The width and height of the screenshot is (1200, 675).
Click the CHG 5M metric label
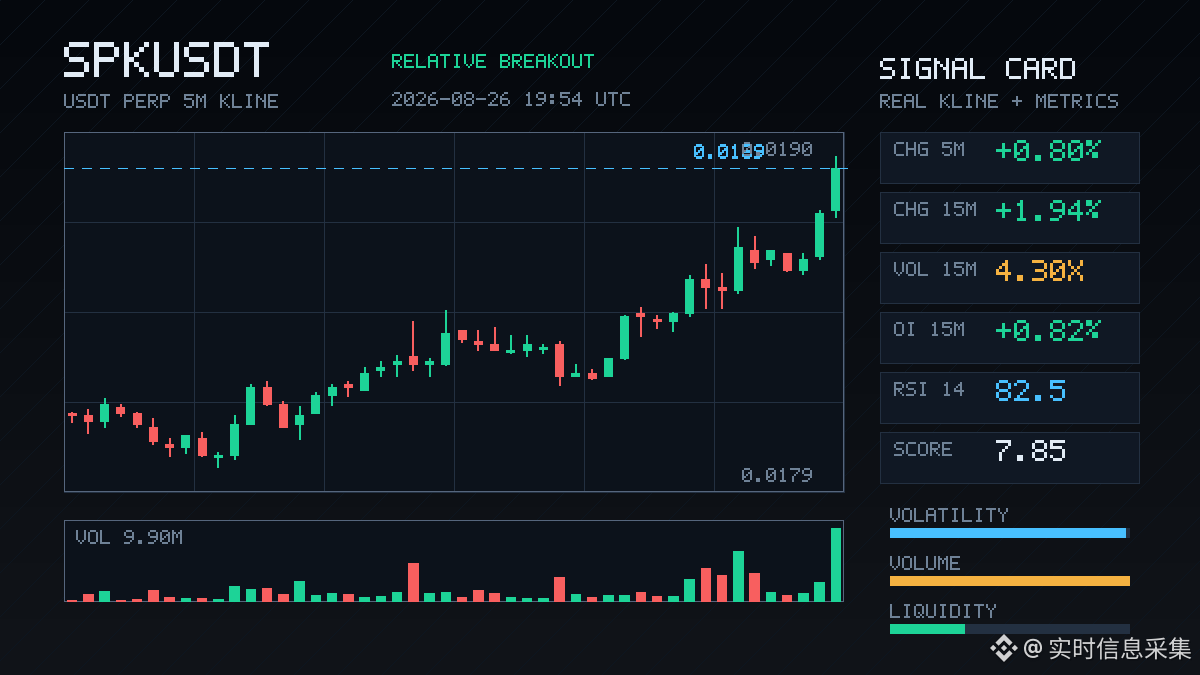(x=929, y=150)
